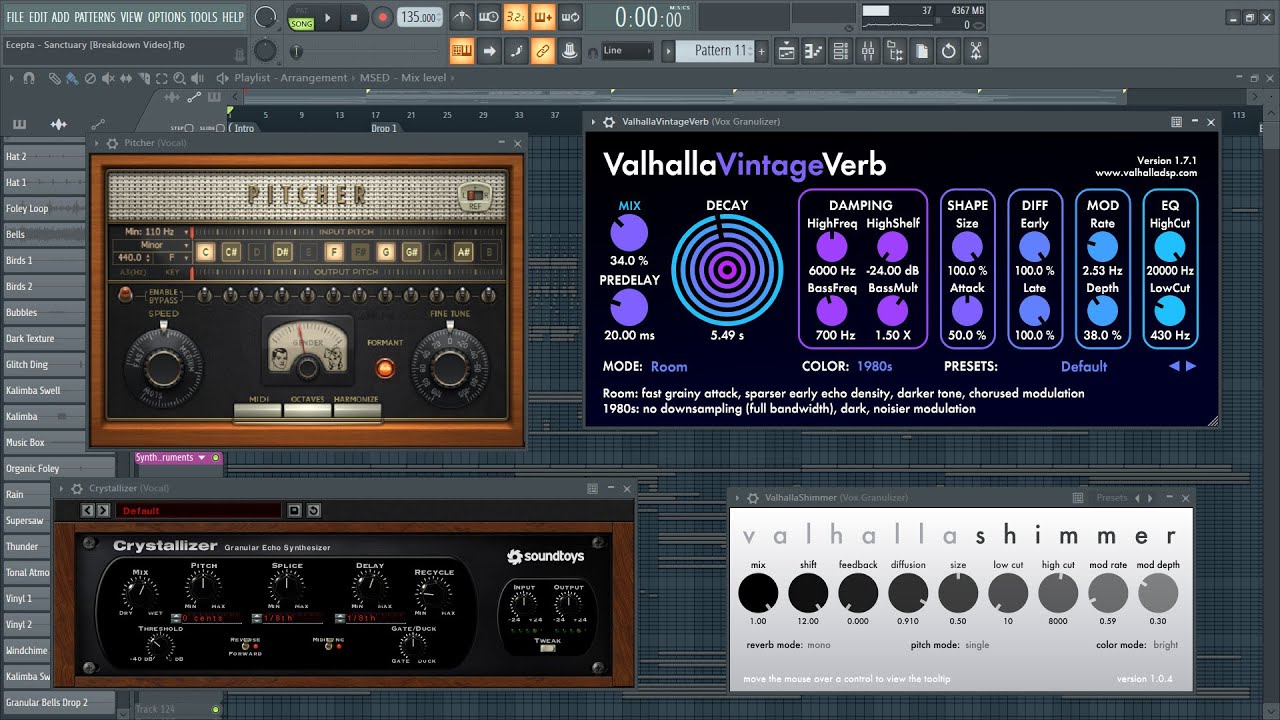Open Pitcher plugin options gear icon
This screenshot has height=720, width=1280.
pos(112,143)
